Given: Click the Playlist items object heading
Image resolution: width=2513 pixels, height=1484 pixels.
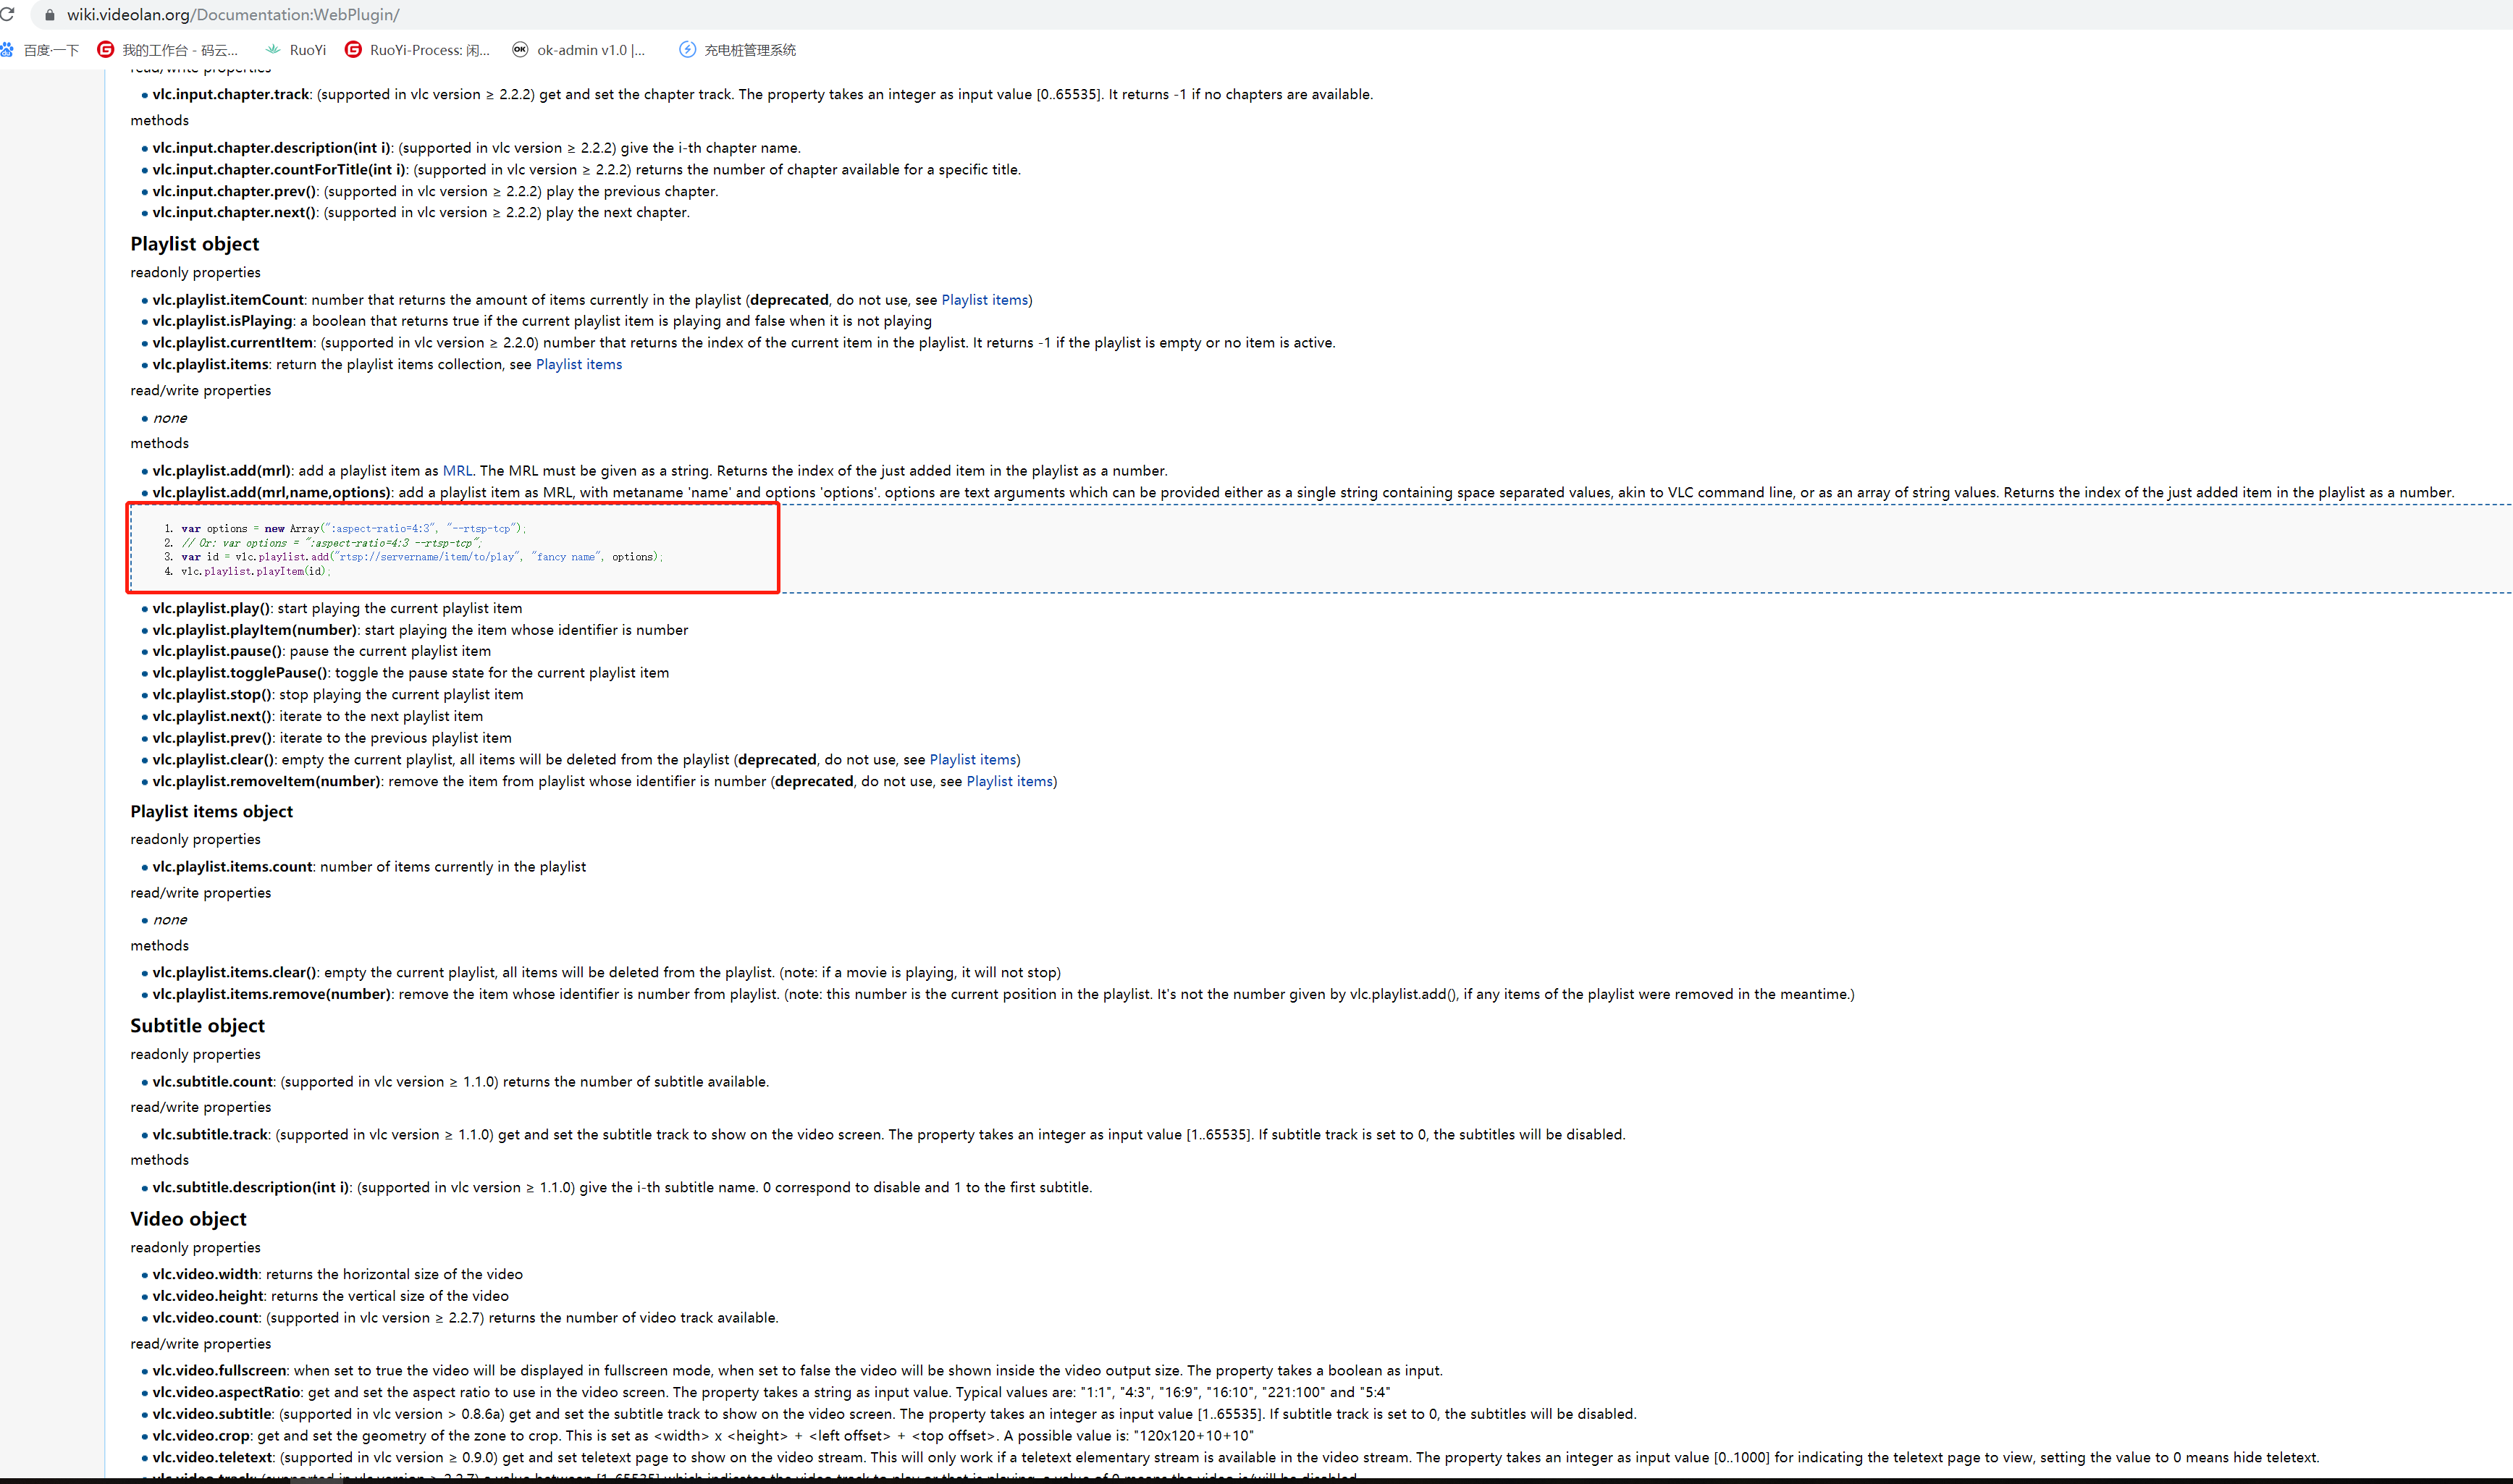Looking at the screenshot, I should click(211, 812).
